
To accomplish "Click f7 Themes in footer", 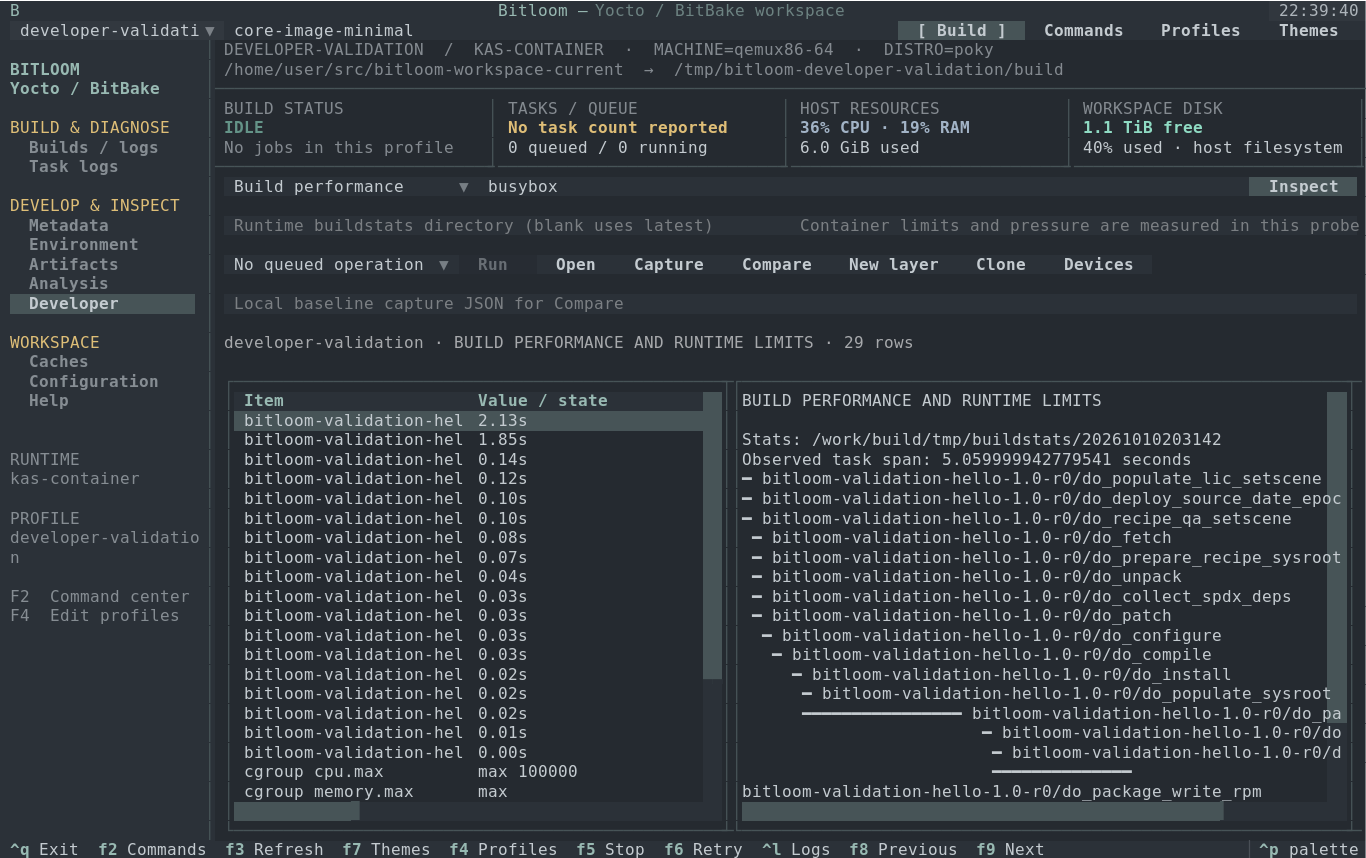I will tap(386, 849).
